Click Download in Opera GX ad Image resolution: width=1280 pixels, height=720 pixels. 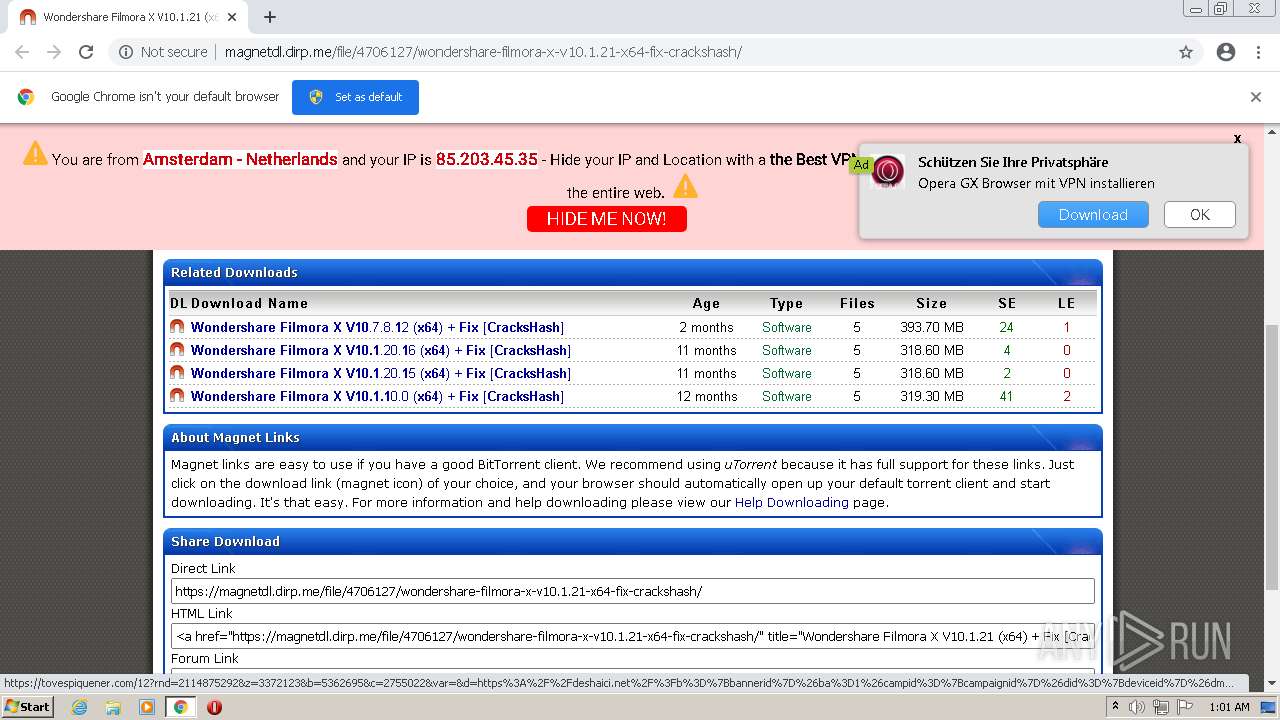1093,215
